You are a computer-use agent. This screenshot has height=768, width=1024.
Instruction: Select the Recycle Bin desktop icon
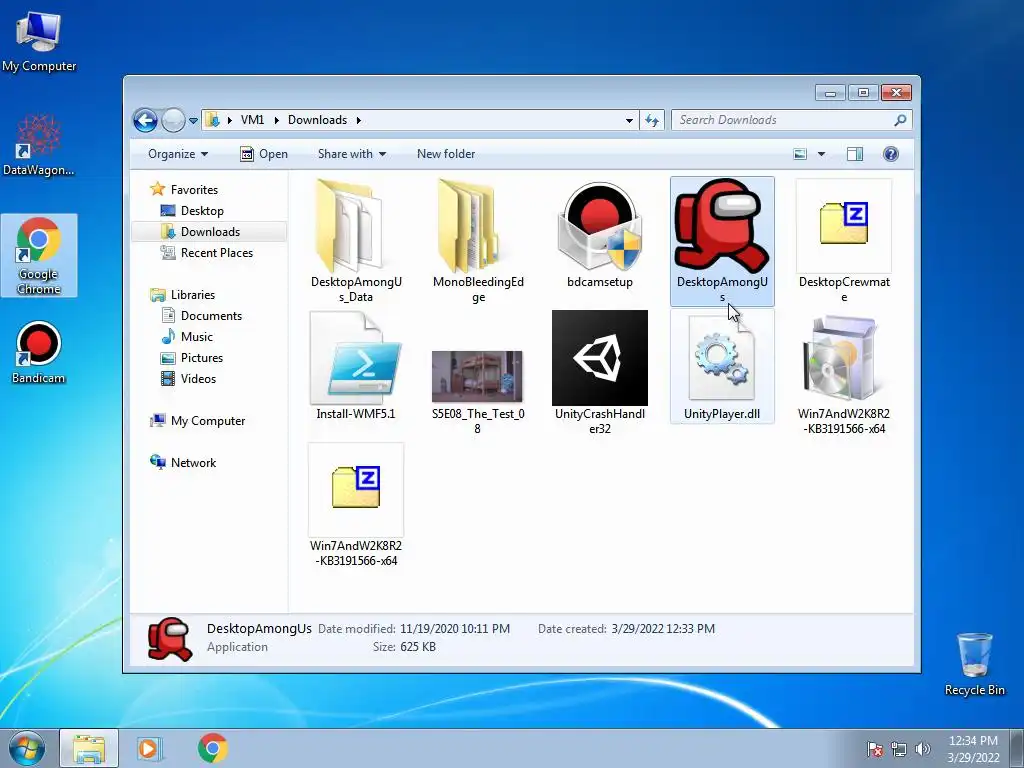974,664
